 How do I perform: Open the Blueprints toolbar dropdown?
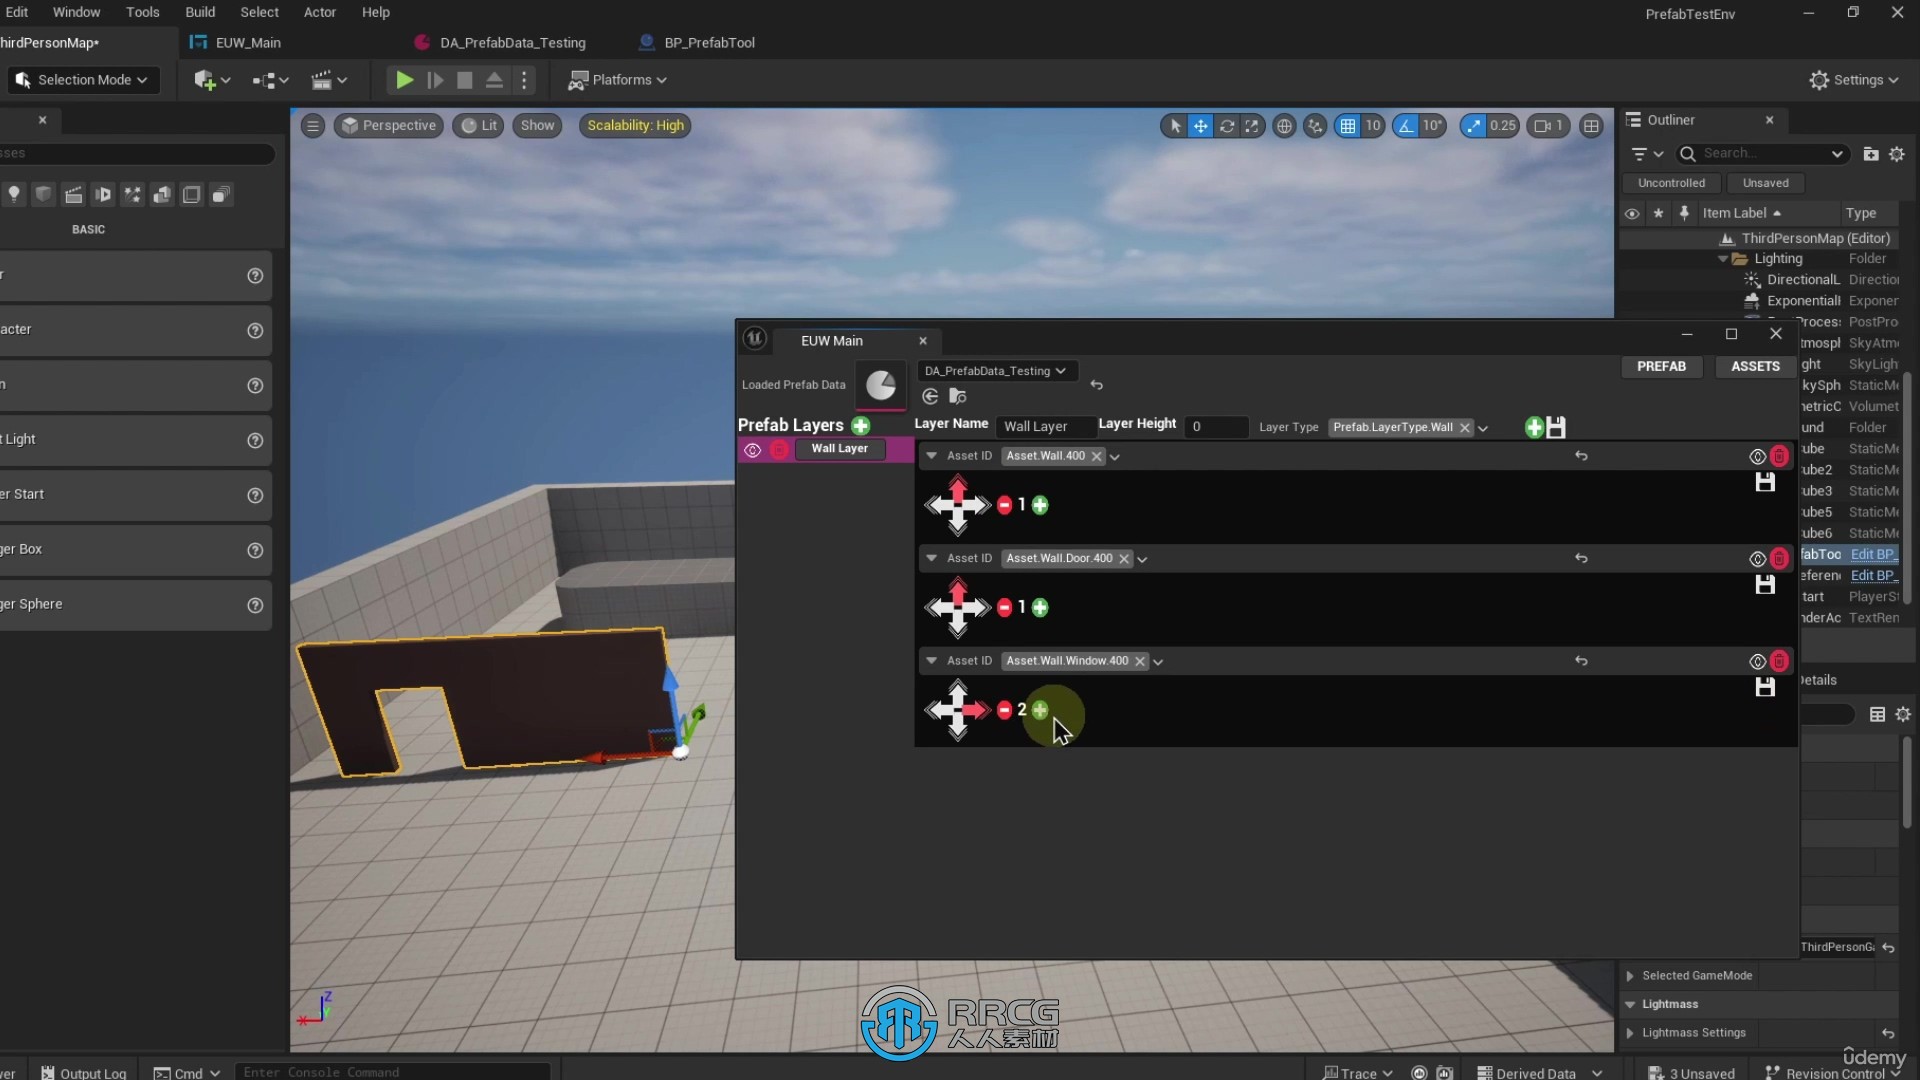(x=271, y=80)
